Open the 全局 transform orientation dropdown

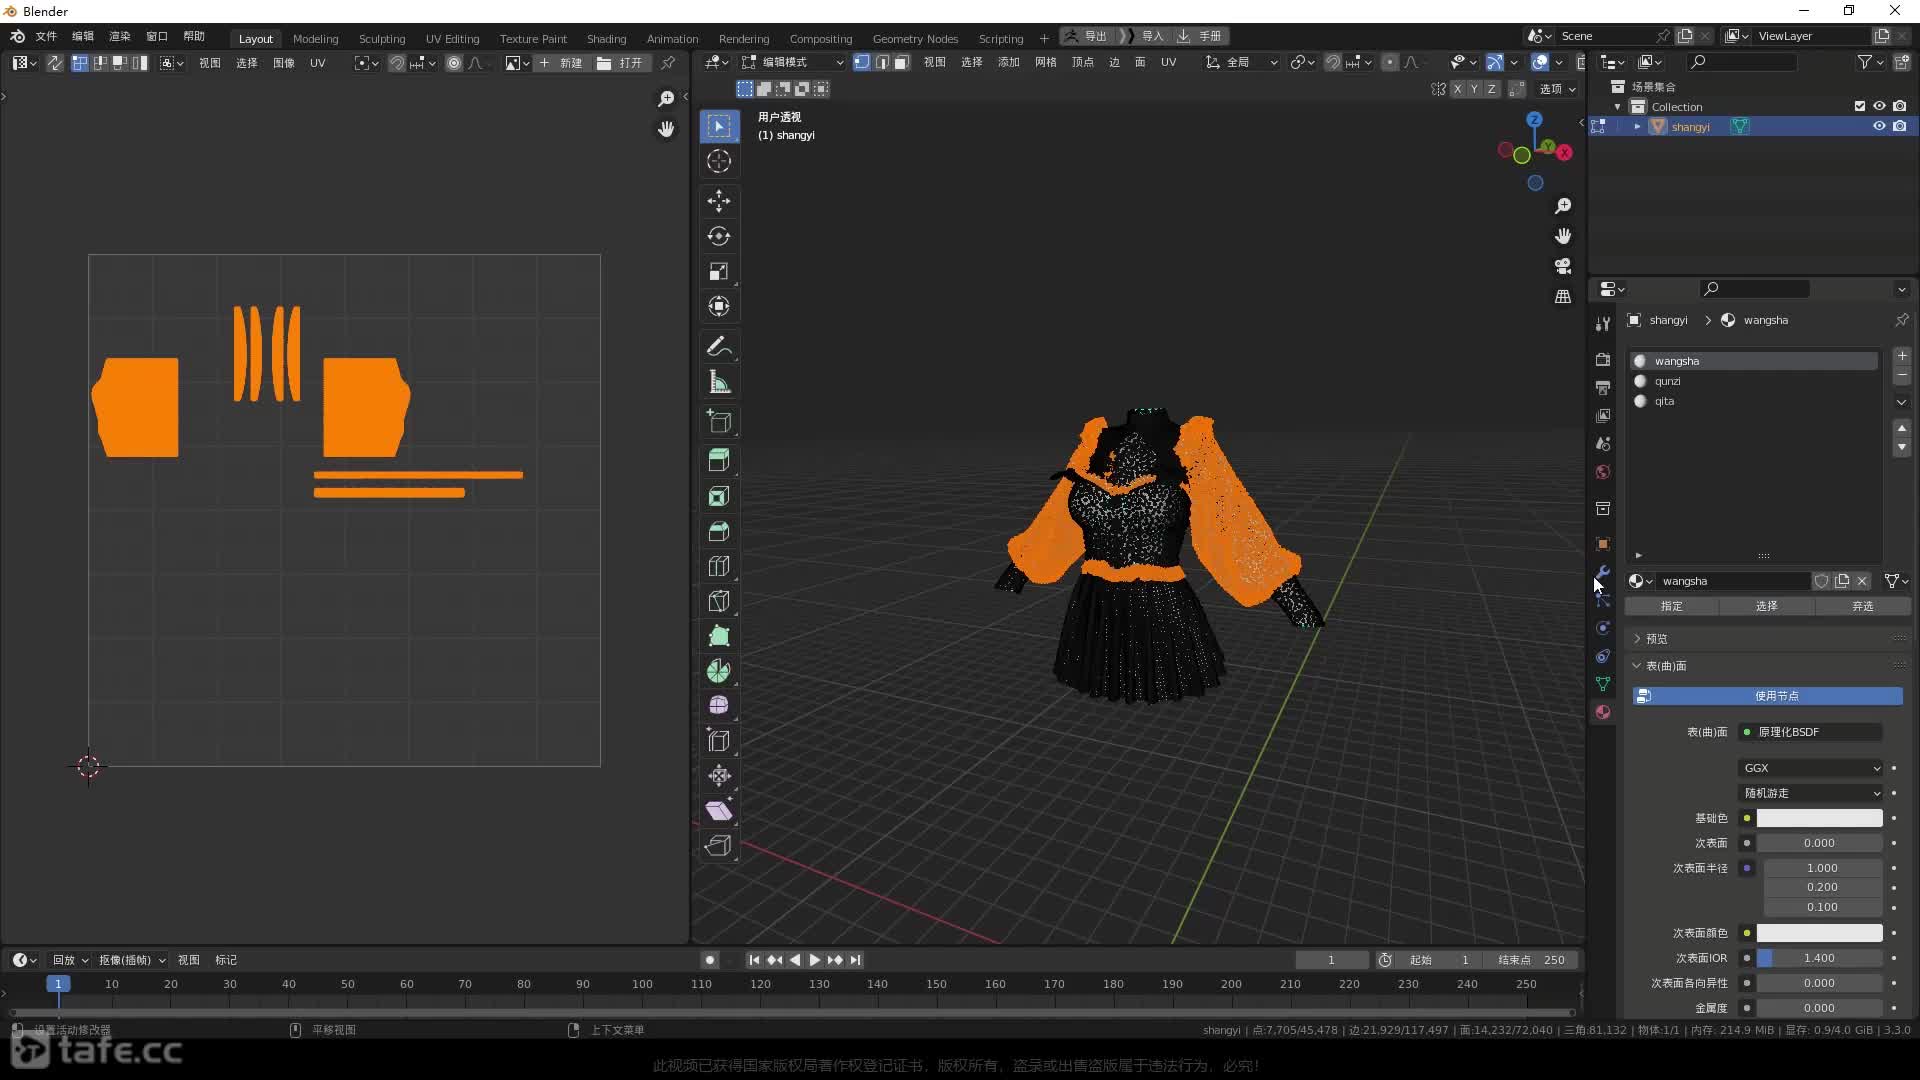[x=1241, y=62]
